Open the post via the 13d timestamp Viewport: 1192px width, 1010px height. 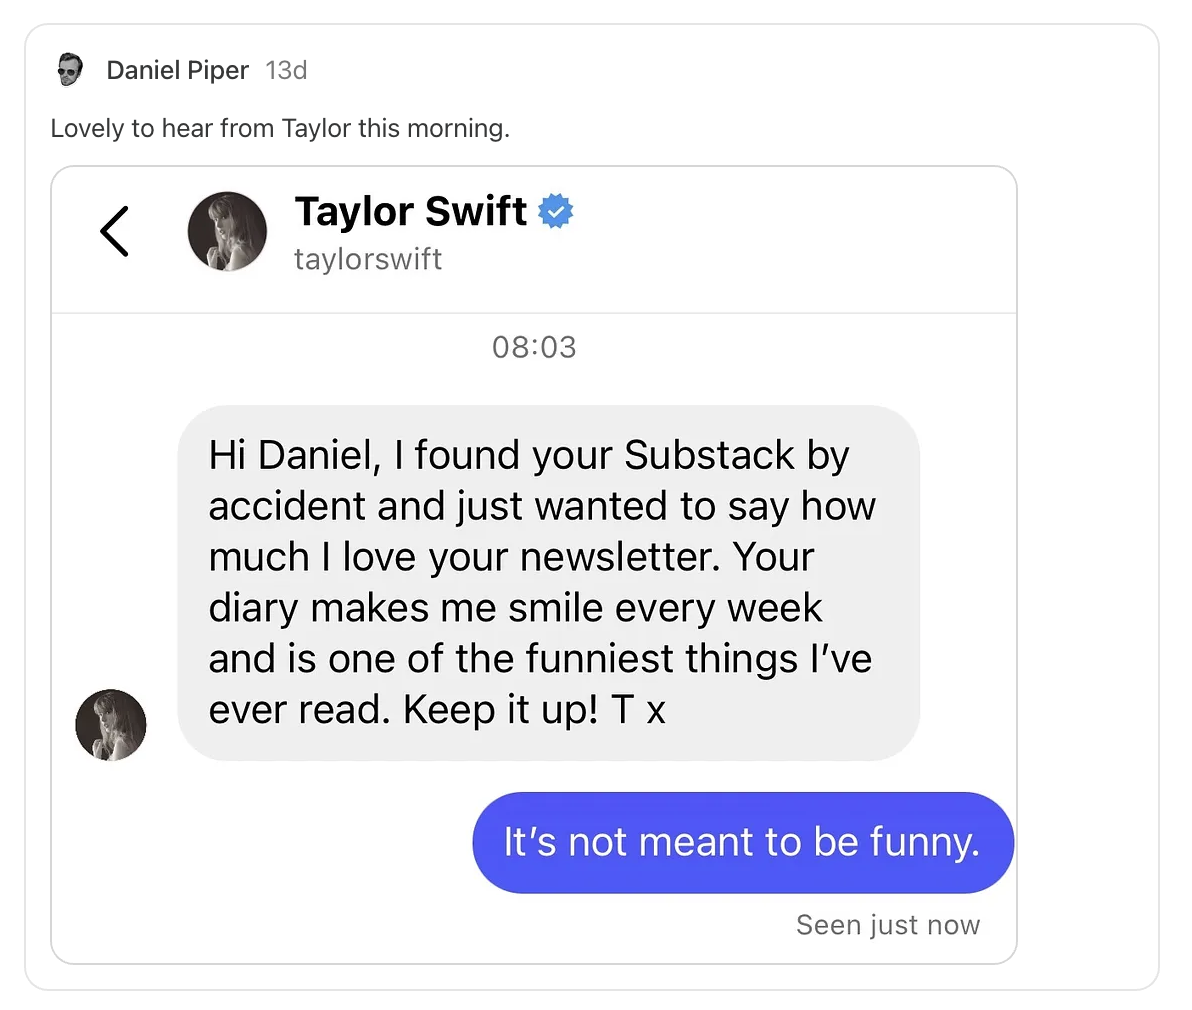[286, 70]
